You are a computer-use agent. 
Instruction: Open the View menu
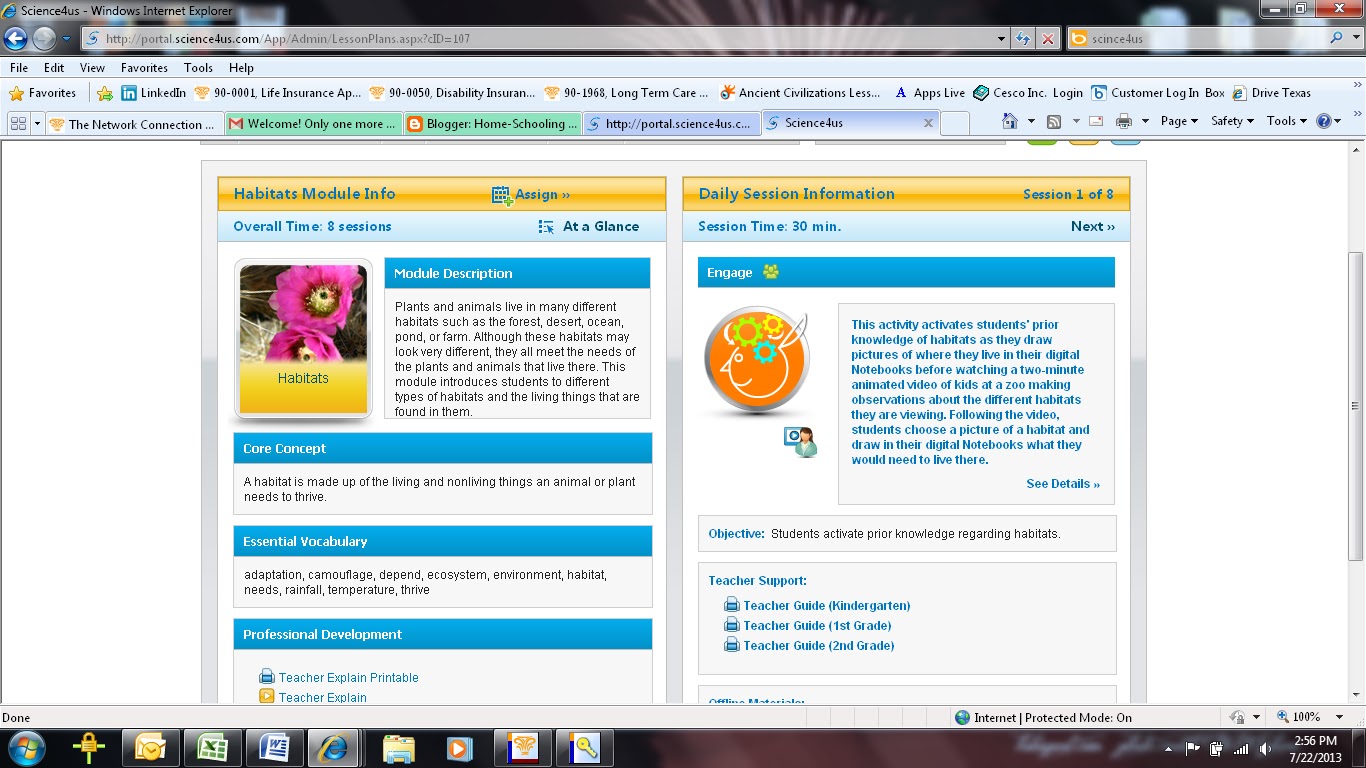pyautogui.click(x=92, y=68)
